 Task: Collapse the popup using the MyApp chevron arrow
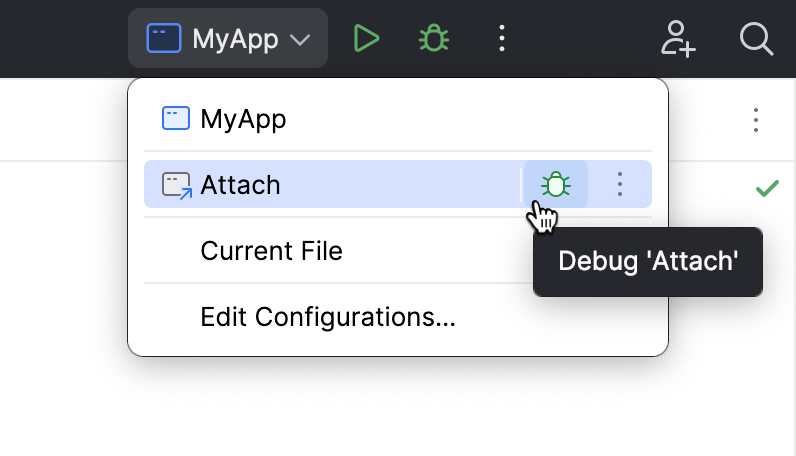pos(300,40)
